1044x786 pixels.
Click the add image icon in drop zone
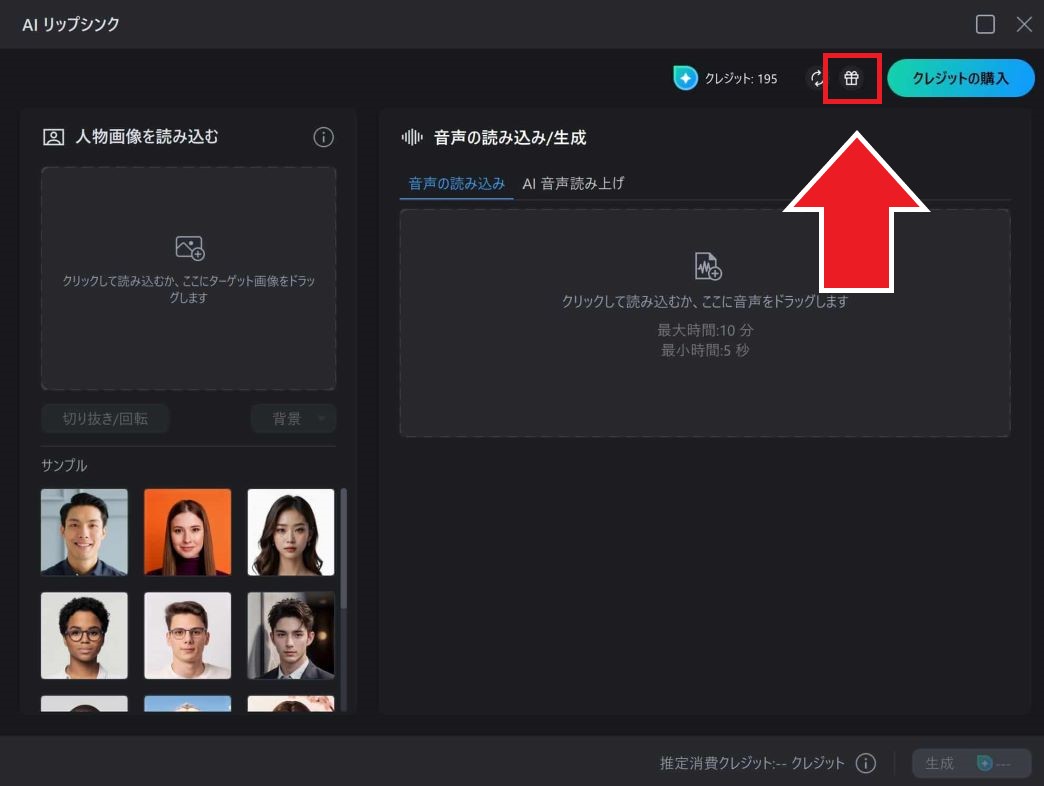coord(190,248)
